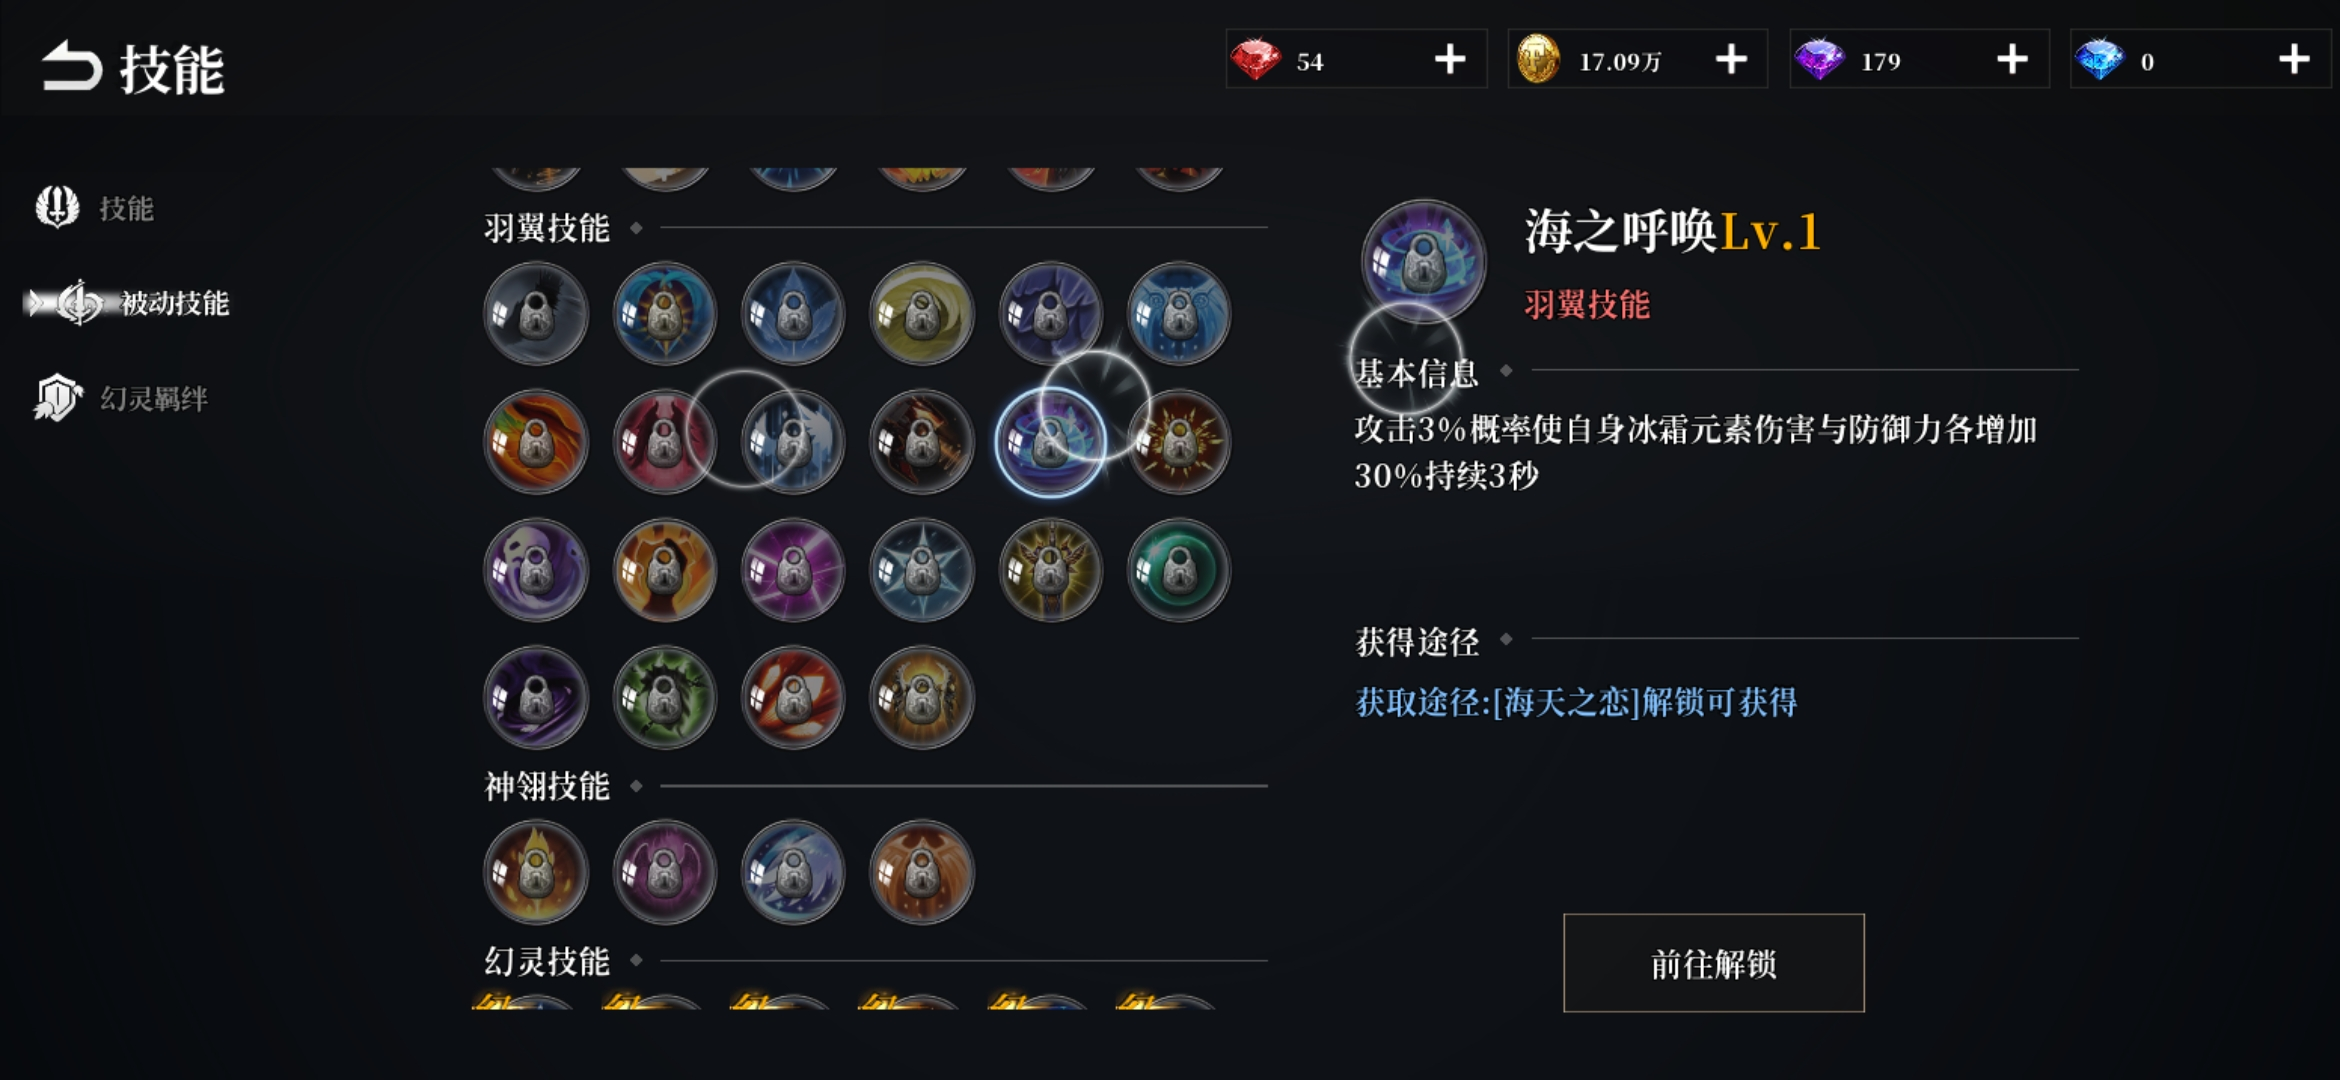Select the locked green orb wing skill

coord(1179,570)
